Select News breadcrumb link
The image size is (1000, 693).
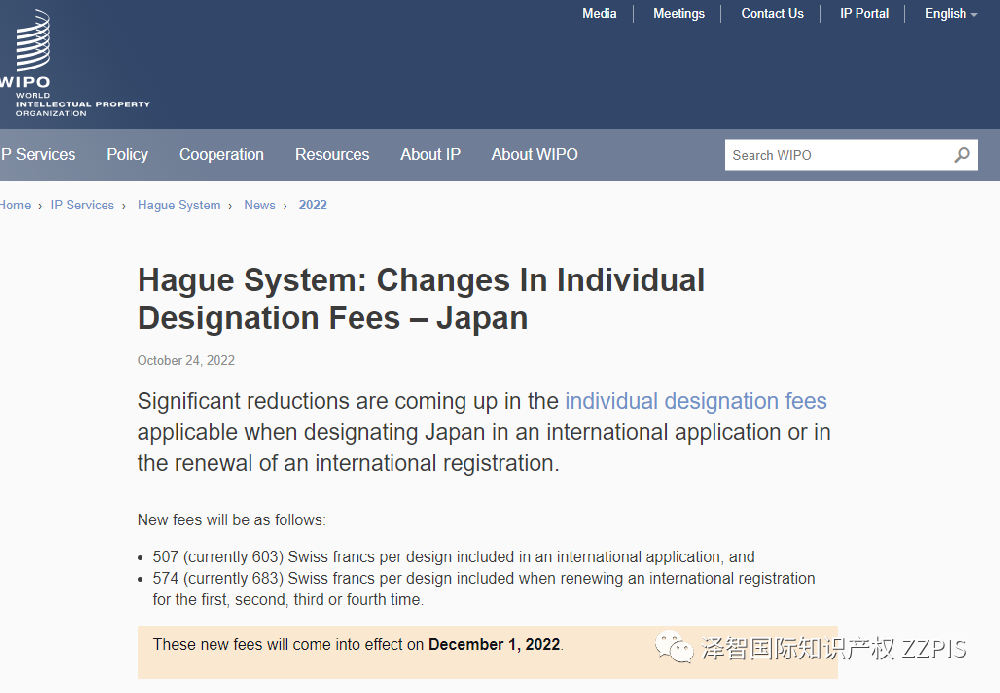coord(260,205)
